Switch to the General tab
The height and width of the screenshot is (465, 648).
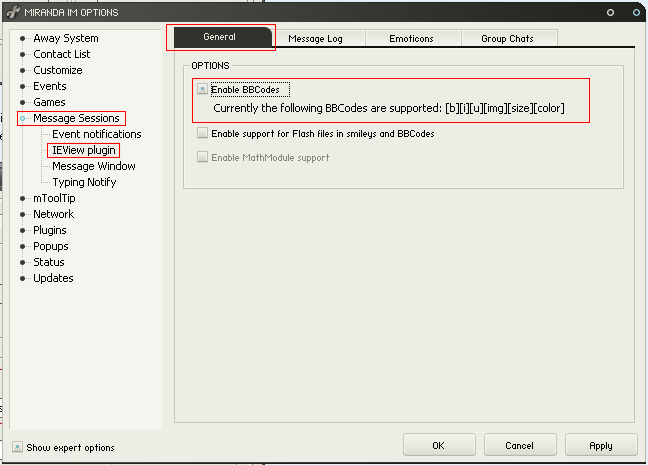click(x=222, y=37)
